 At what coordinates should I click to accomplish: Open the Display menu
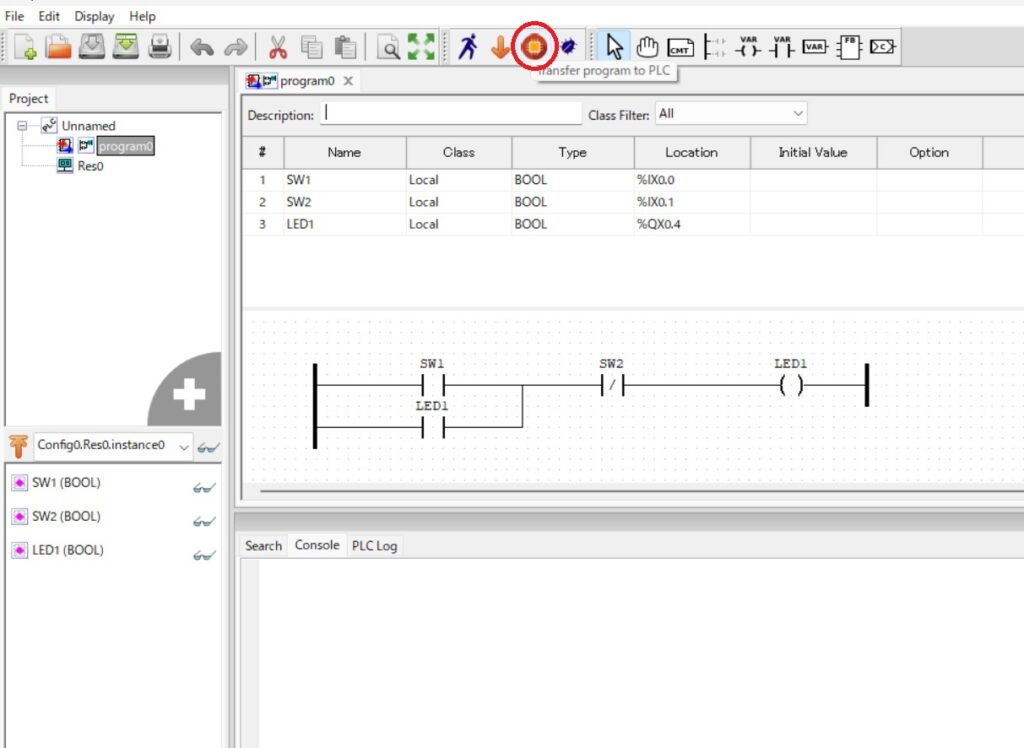(x=94, y=16)
